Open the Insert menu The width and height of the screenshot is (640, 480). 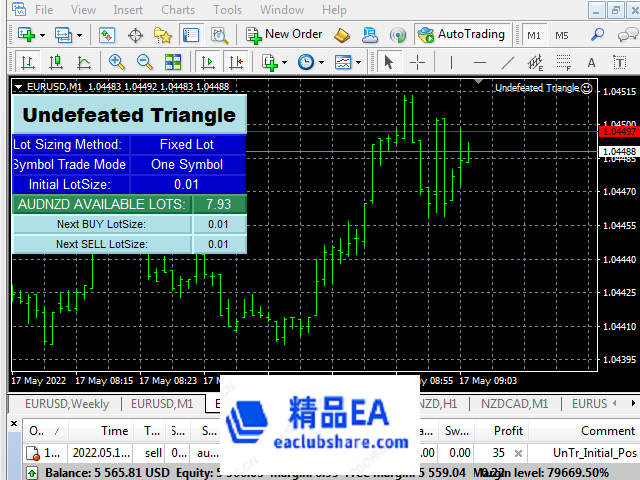[128, 9]
